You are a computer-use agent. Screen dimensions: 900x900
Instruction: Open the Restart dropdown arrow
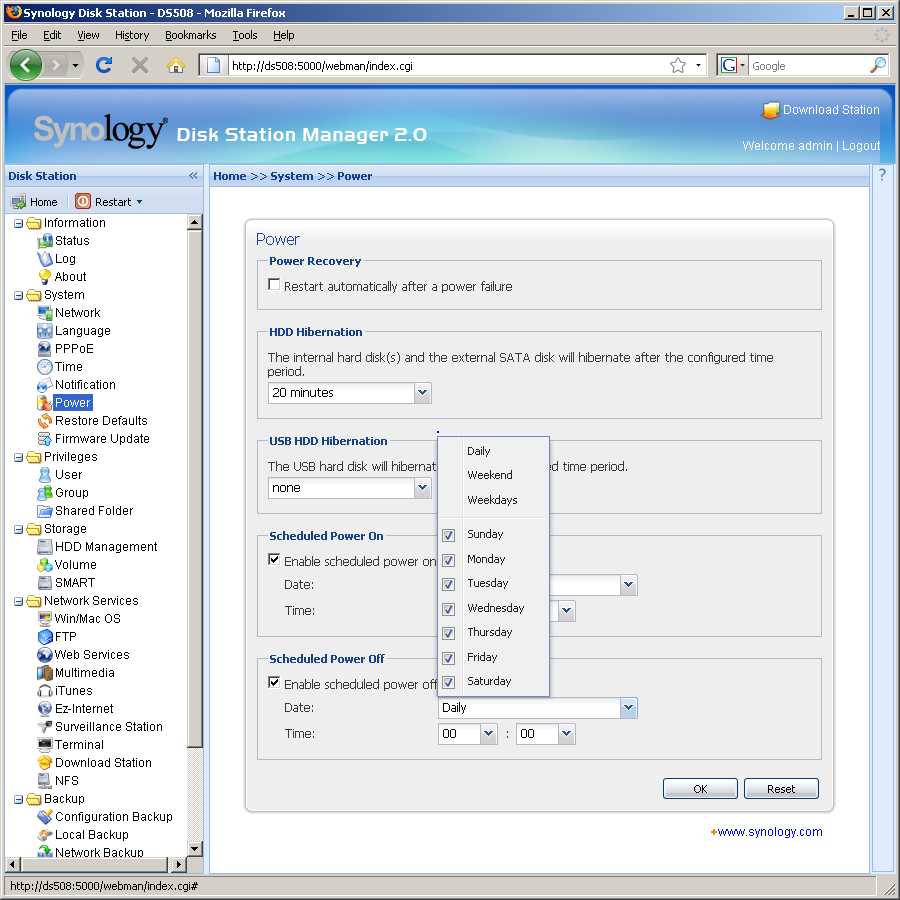139,202
